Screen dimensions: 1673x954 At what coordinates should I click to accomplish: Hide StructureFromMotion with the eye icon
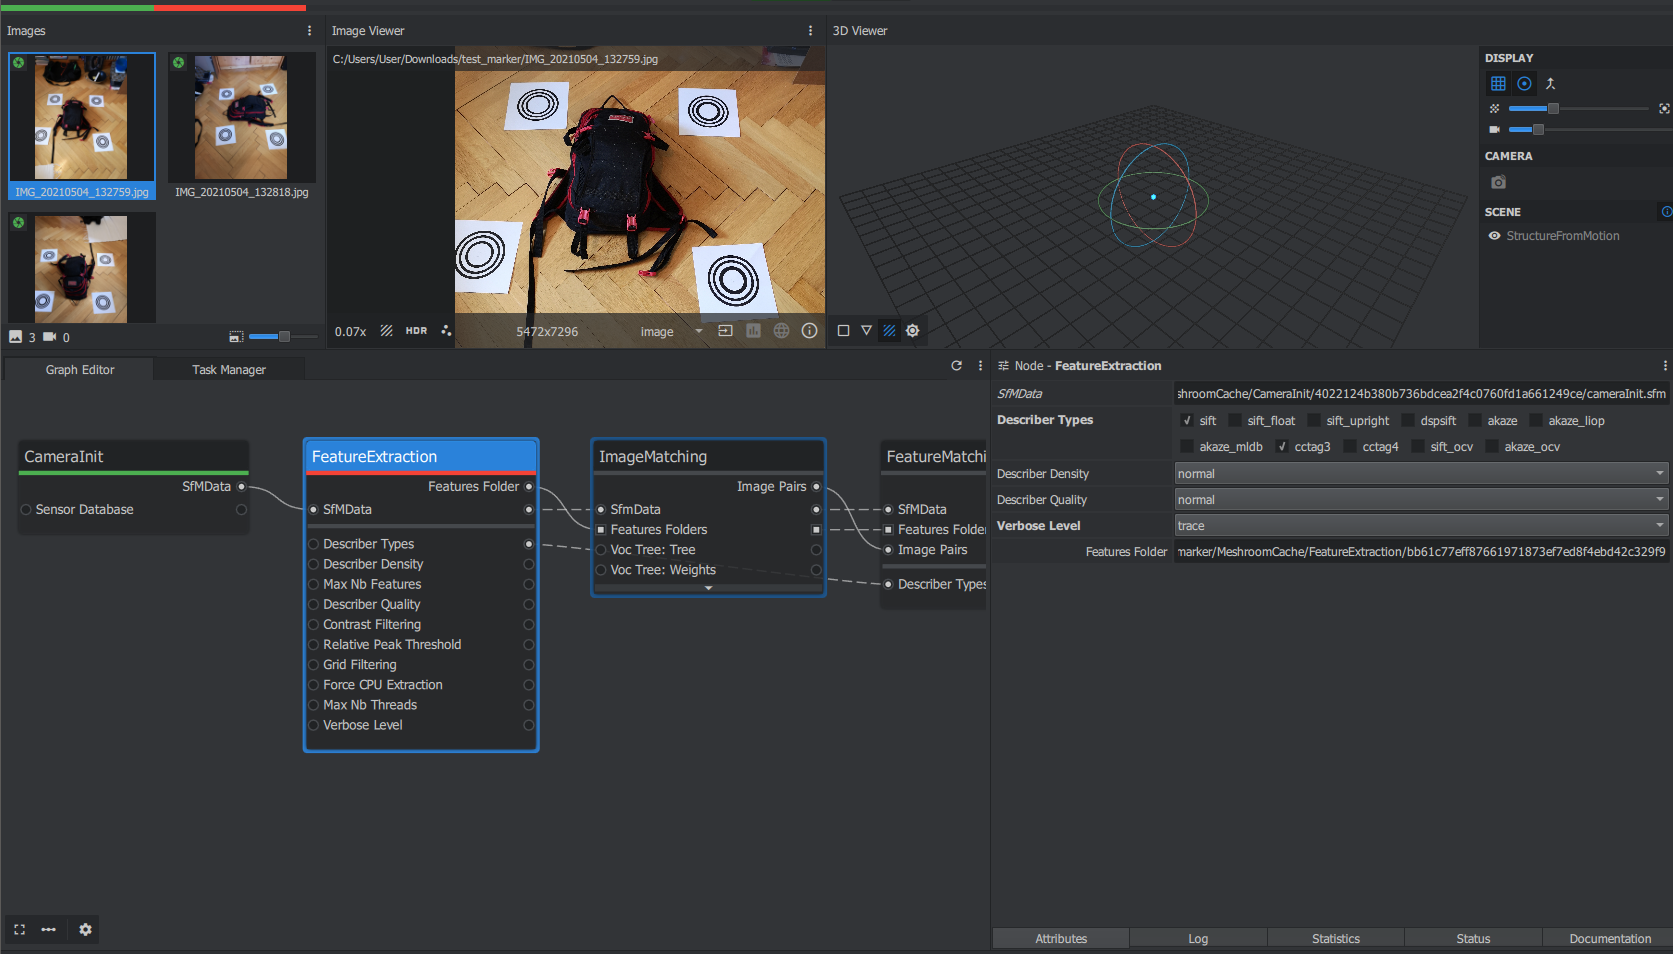tap(1494, 236)
